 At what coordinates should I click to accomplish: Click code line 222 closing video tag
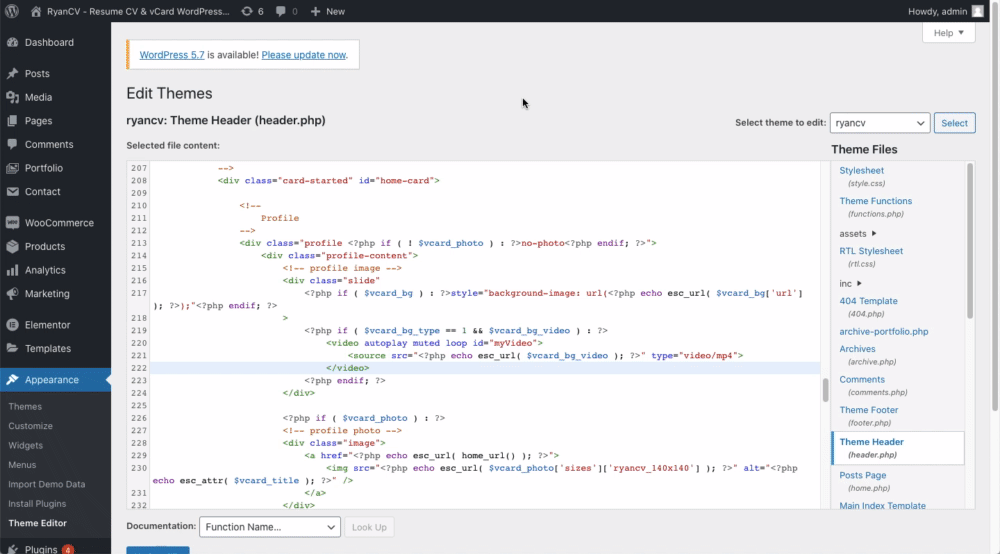[348, 368]
